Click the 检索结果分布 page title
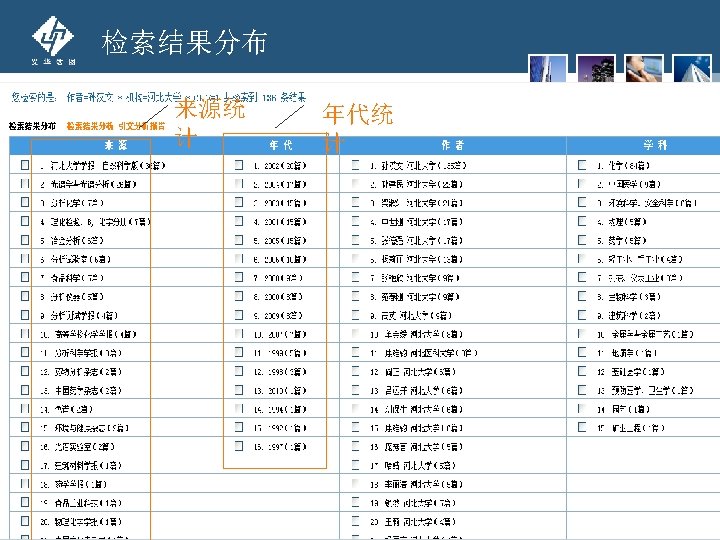Screen dimensions: 720x540 184,42
